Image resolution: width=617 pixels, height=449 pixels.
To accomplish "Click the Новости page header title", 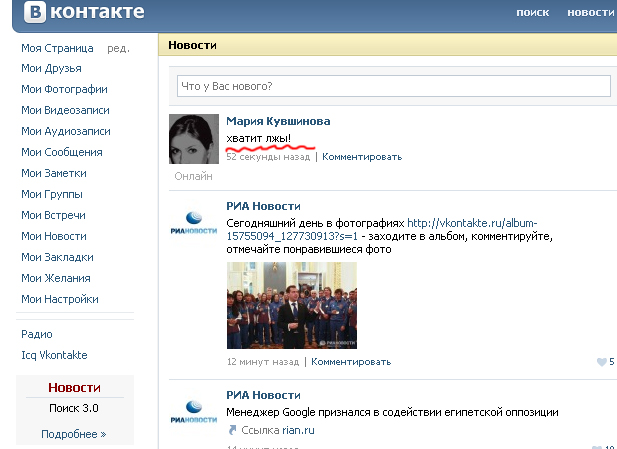I will pyautogui.click(x=192, y=45).
